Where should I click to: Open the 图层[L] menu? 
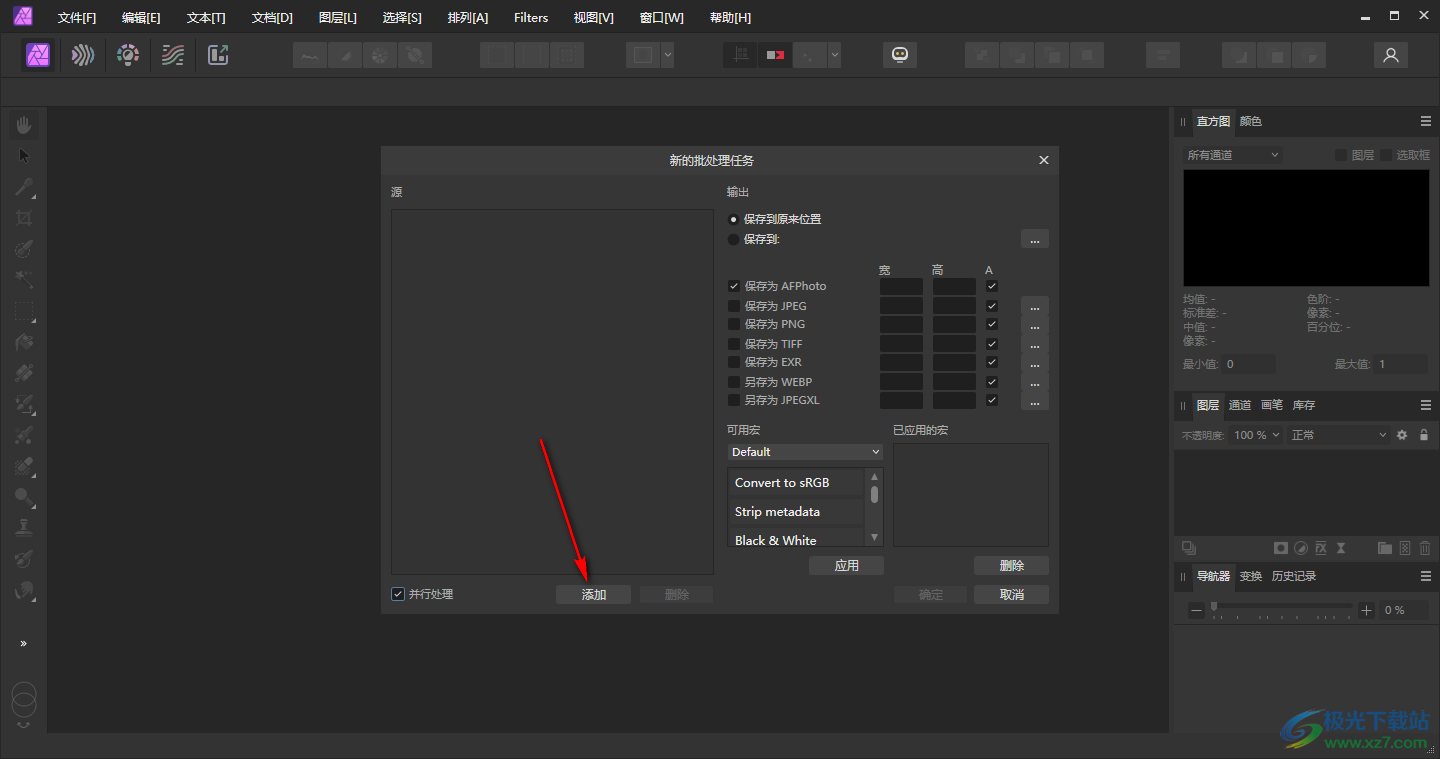point(337,18)
